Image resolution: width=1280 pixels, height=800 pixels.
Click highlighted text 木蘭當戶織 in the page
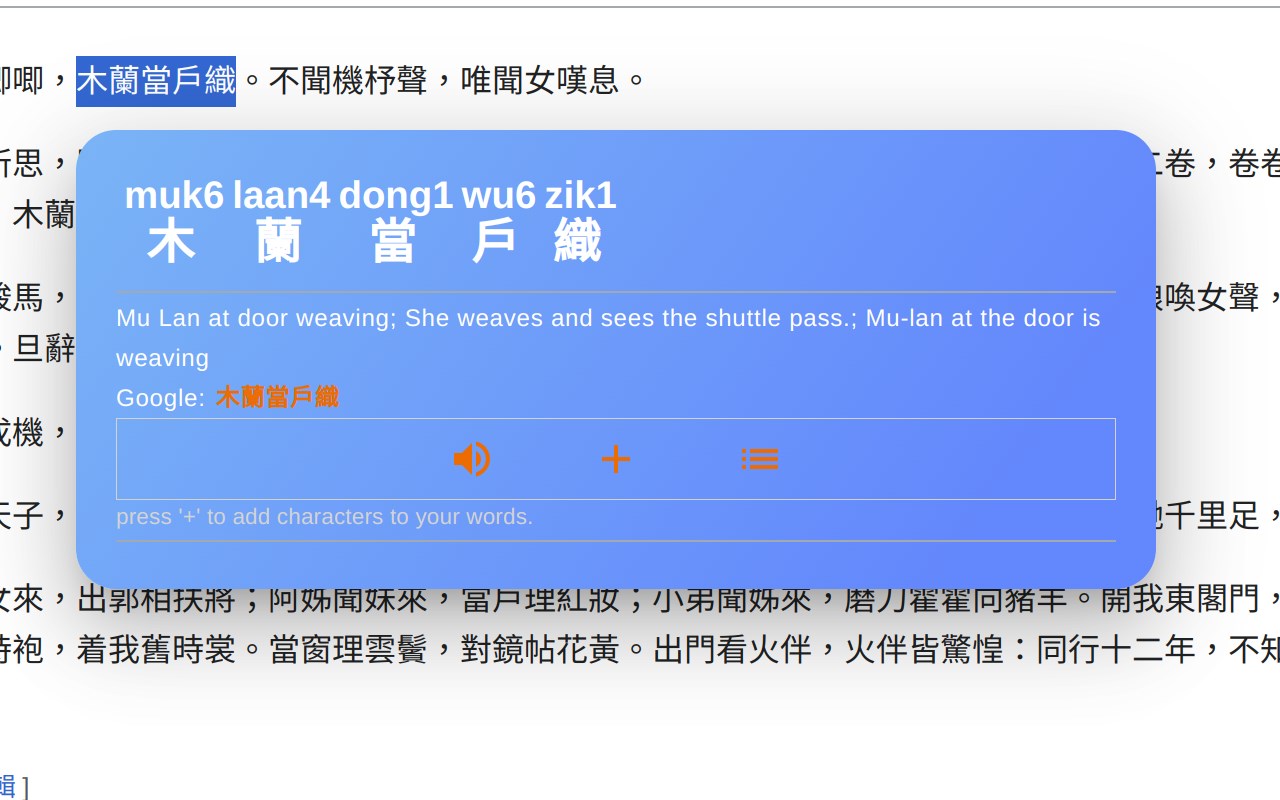coord(156,80)
